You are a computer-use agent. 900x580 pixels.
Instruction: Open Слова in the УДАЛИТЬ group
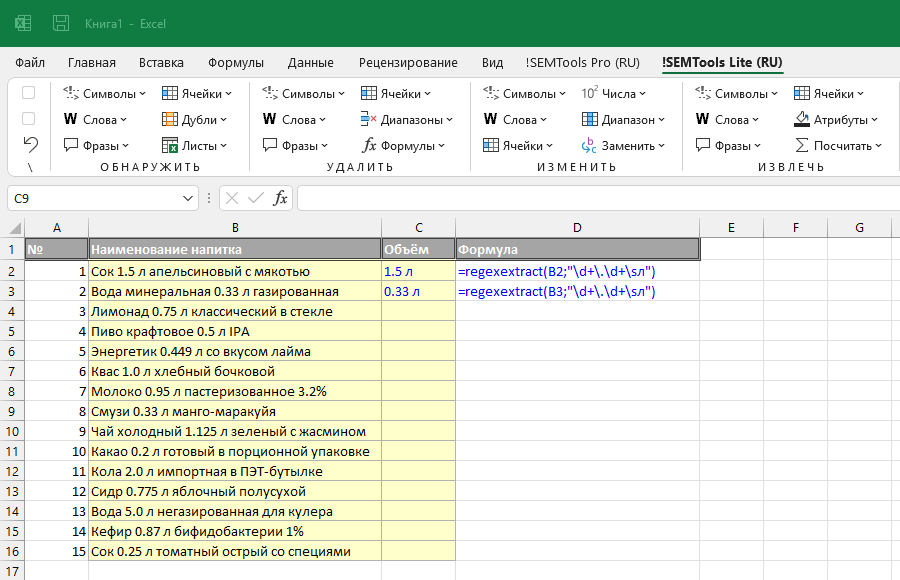[294, 119]
